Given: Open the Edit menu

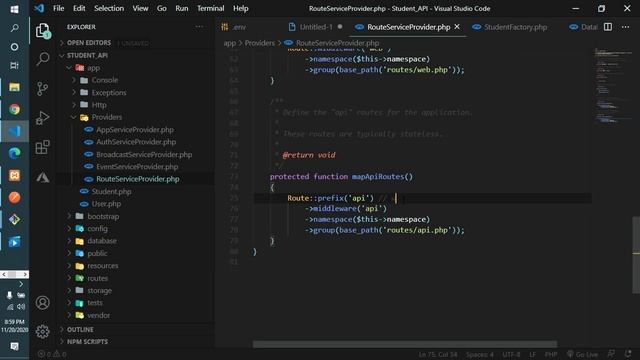Looking at the screenshot, I should [79, 8].
